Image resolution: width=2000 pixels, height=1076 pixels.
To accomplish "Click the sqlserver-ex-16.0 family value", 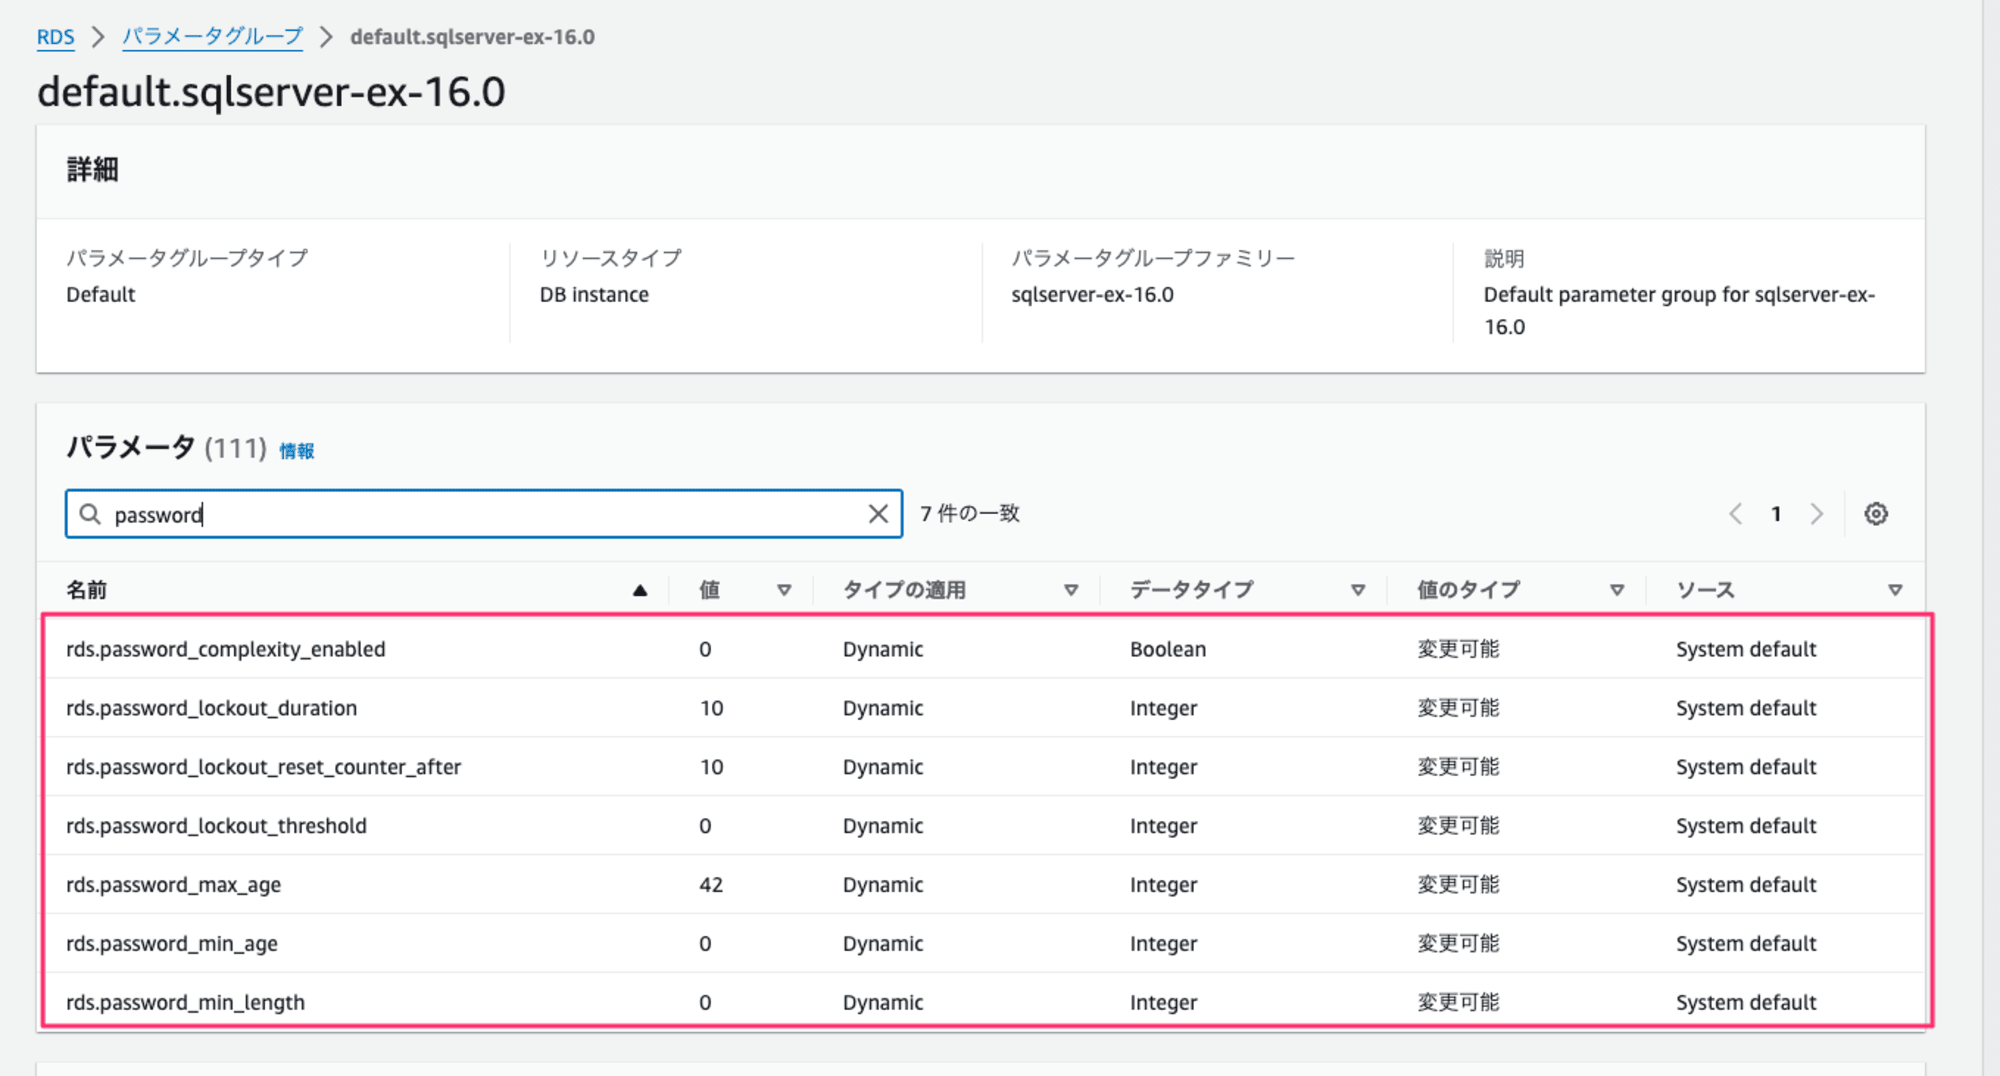I will click(x=1092, y=295).
